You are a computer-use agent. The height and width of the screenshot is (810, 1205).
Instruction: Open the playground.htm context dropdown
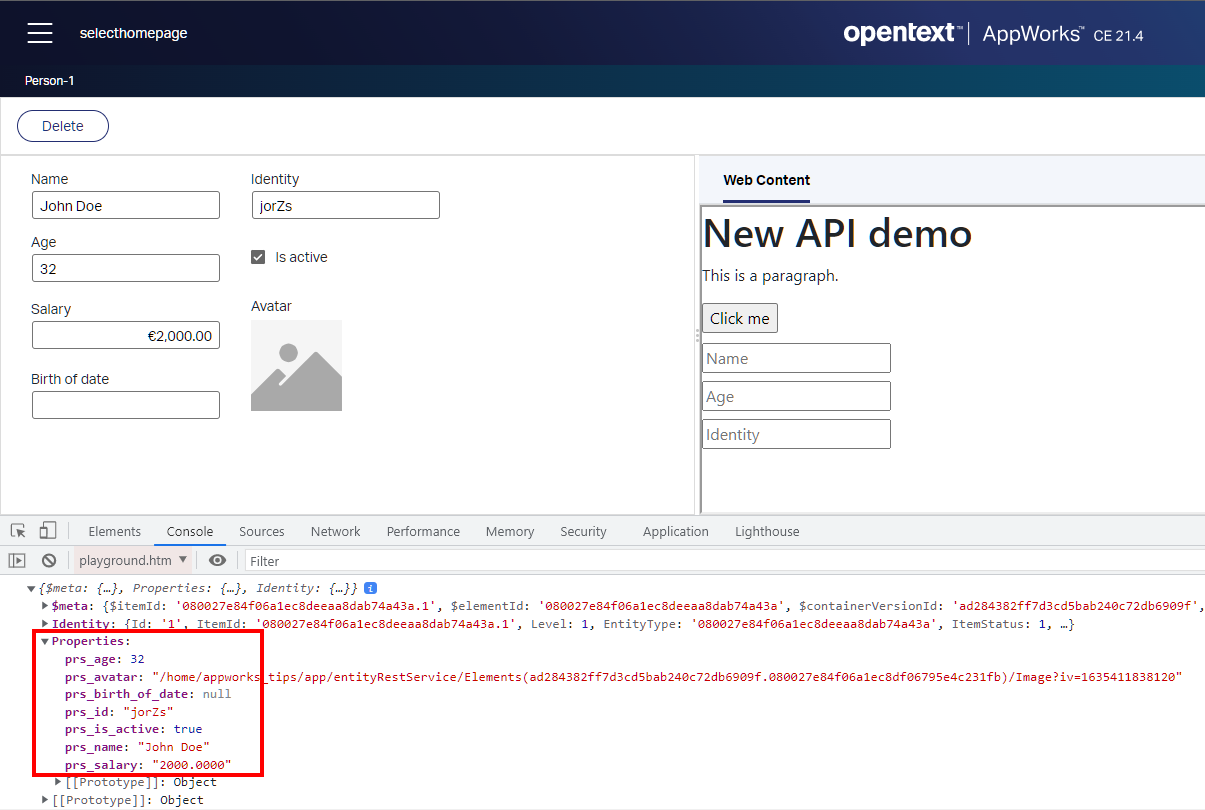click(x=133, y=560)
